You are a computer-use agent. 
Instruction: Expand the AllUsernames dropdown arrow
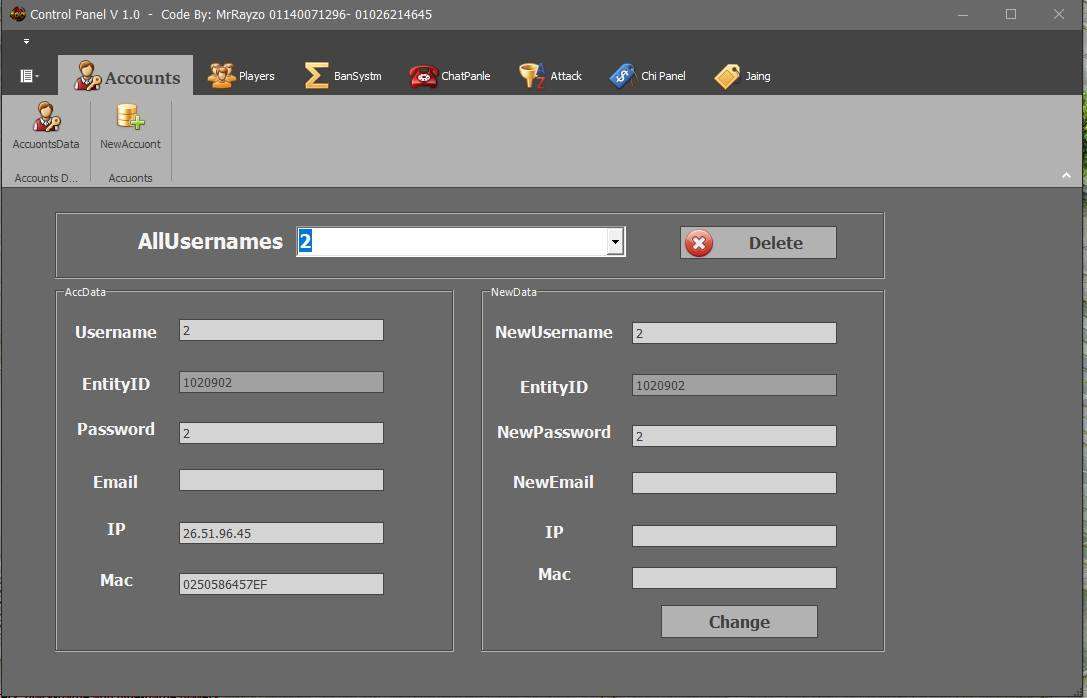pos(615,242)
